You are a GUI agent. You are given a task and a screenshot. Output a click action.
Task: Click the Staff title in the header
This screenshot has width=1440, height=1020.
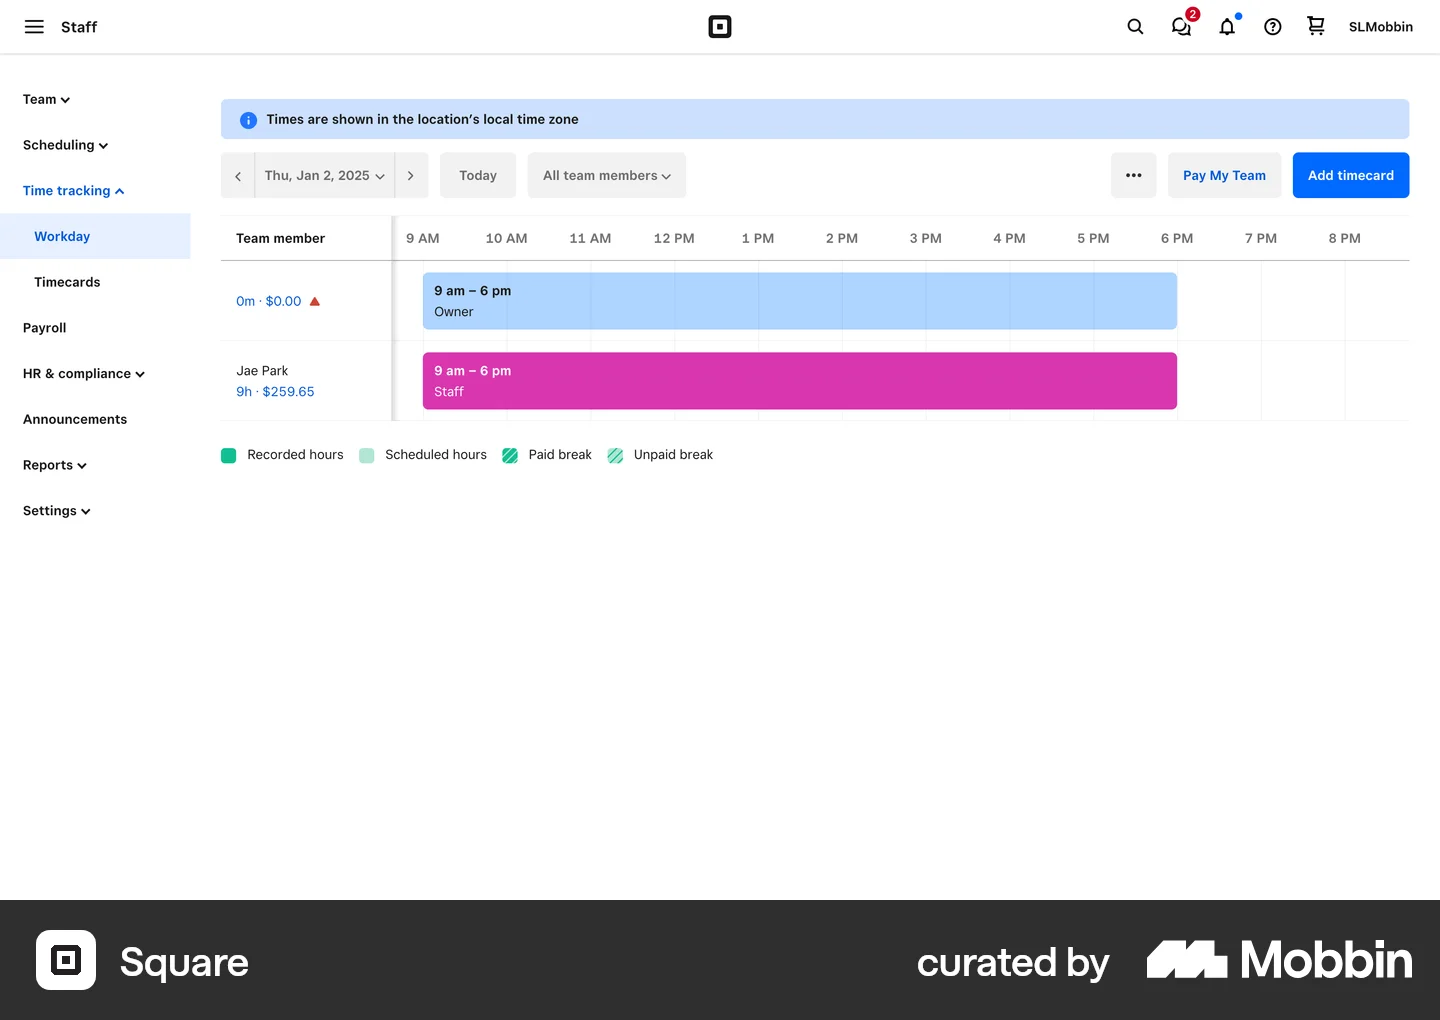(x=79, y=27)
